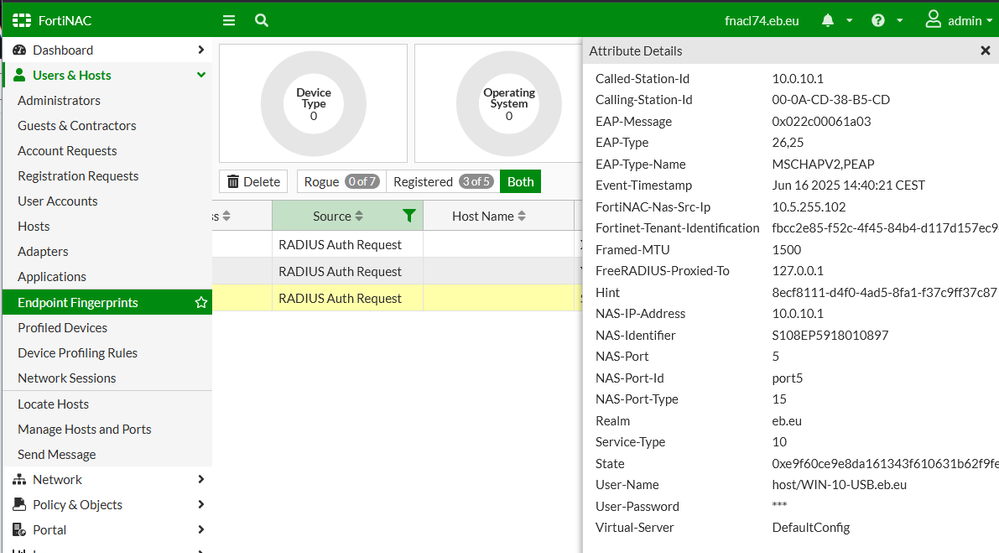The height and width of the screenshot is (553, 999).
Task: Open the Profiled Devices page
Action: [x=62, y=327]
